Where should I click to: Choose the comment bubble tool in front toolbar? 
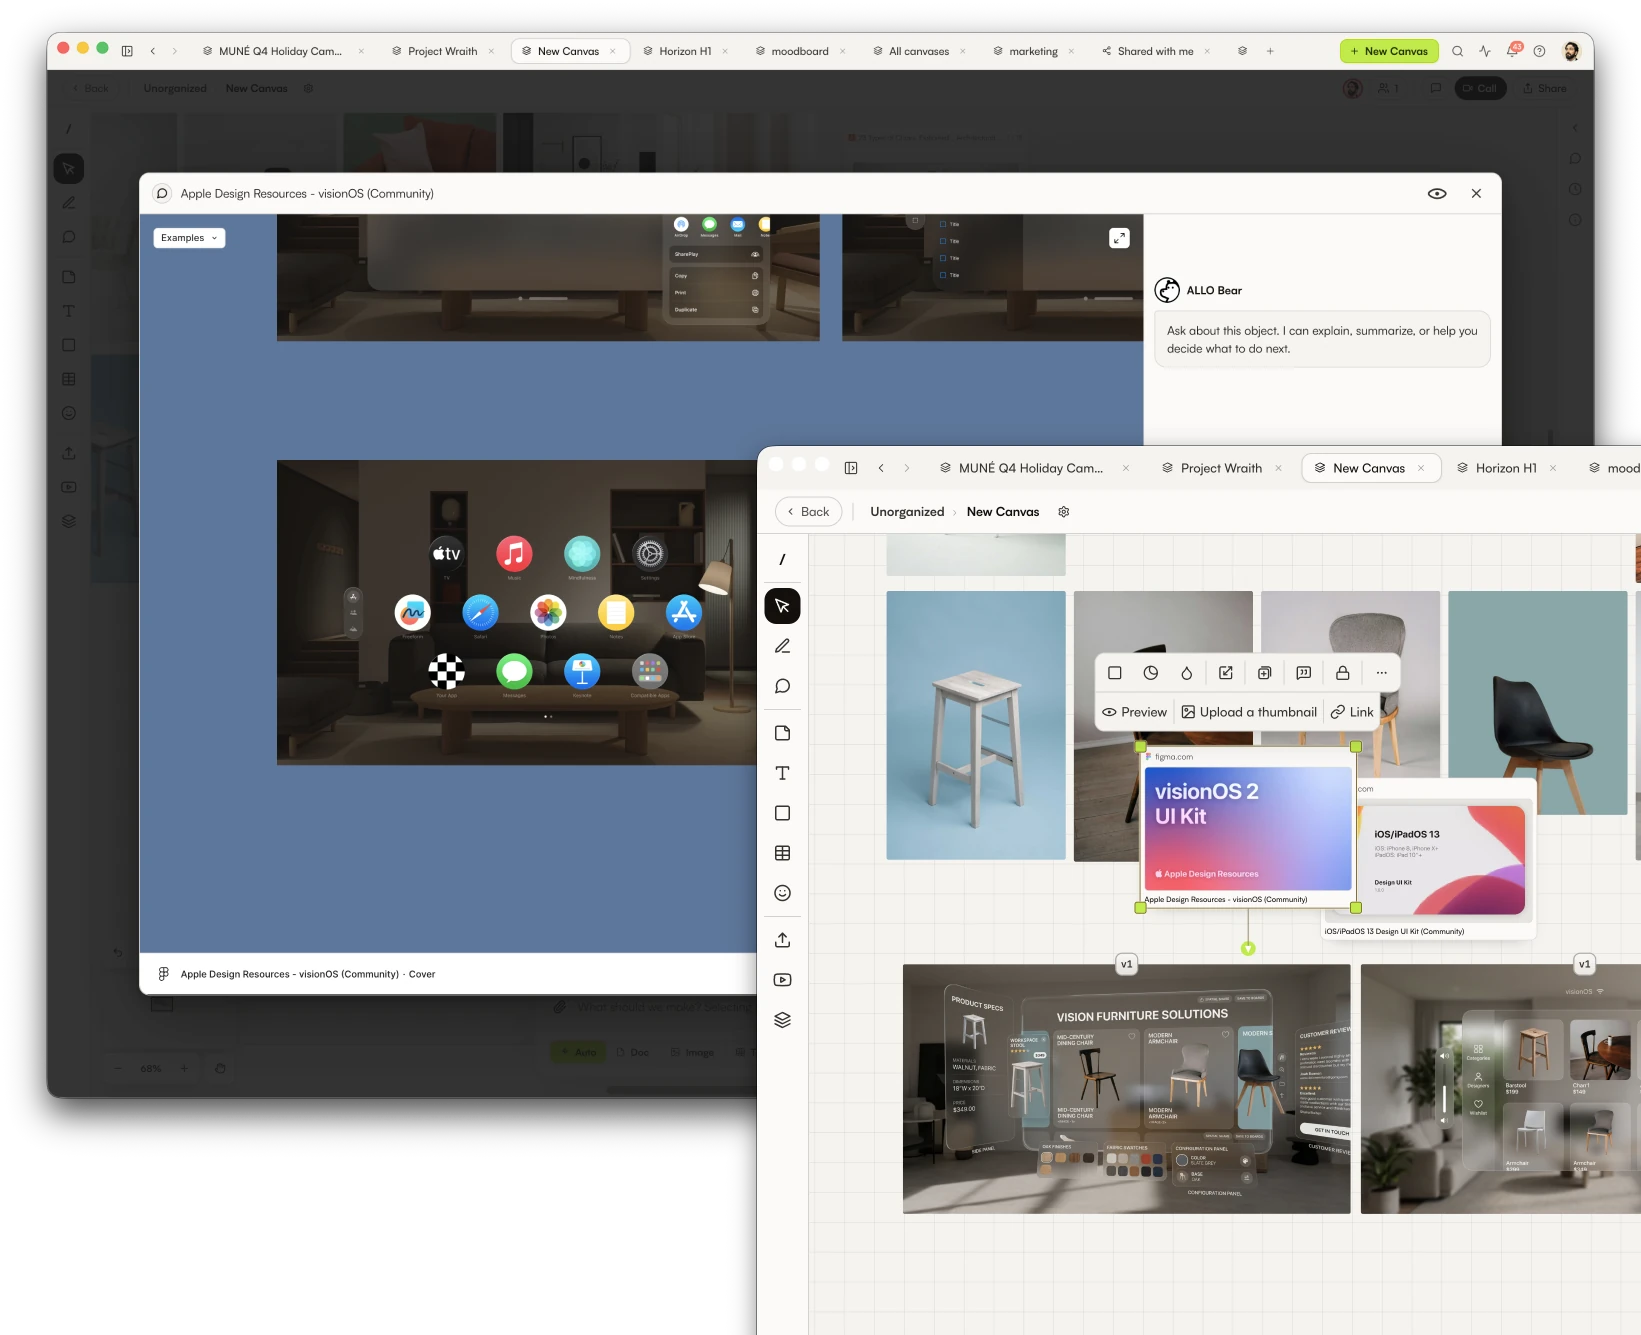point(782,686)
